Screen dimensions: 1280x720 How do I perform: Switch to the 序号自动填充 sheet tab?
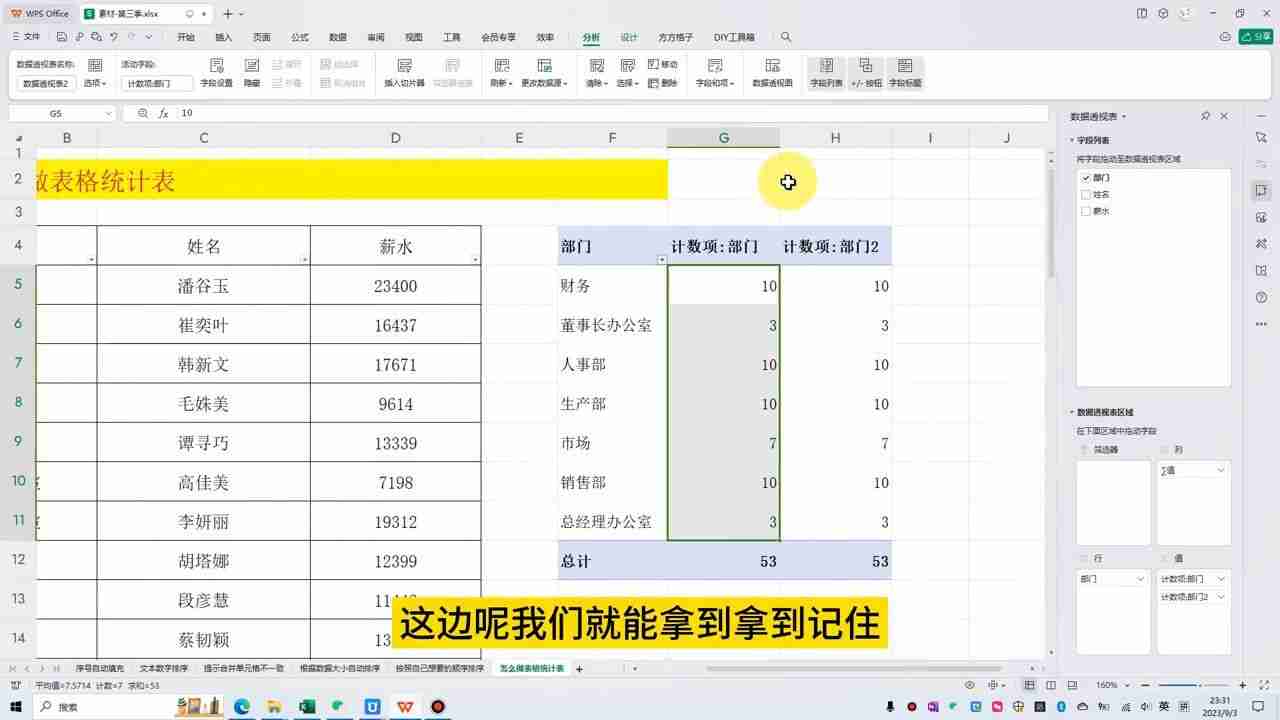(x=100, y=668)
